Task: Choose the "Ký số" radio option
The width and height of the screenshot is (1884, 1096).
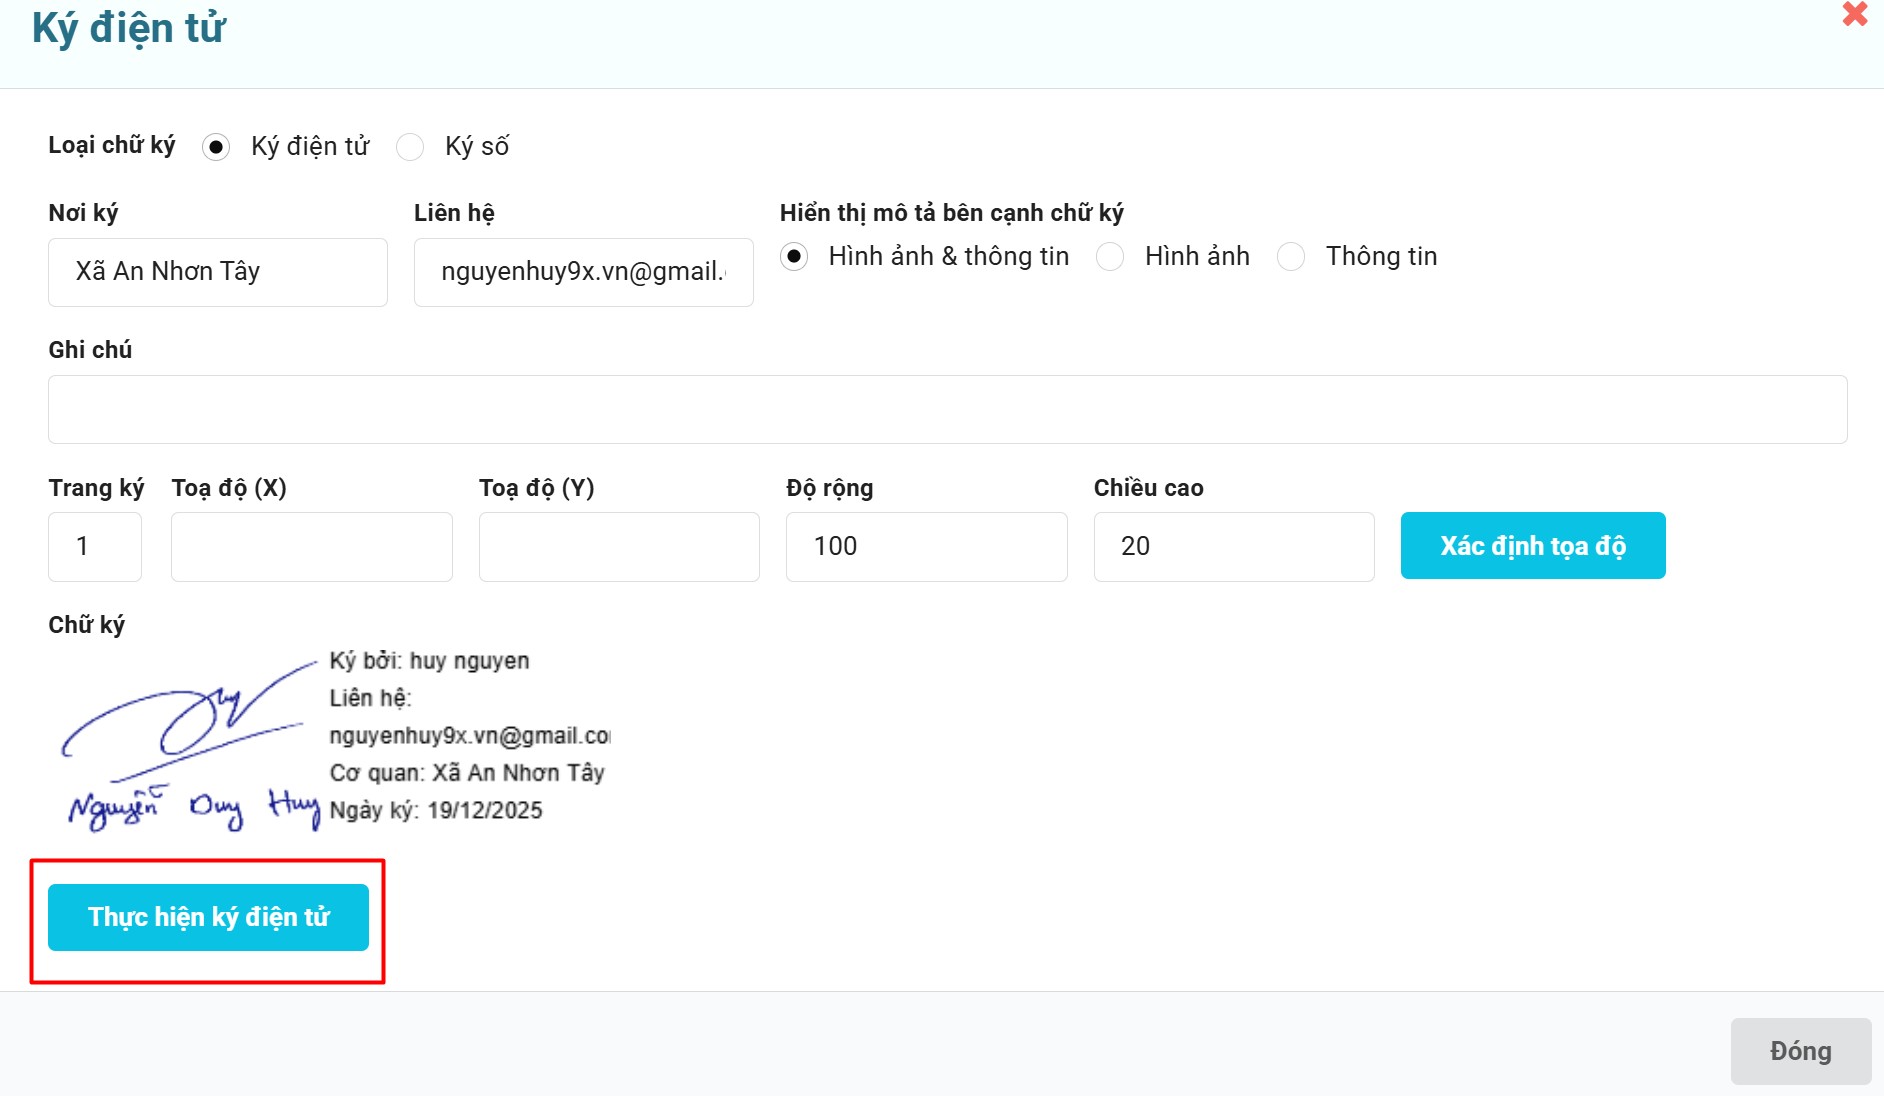Action: pos(410,147)
